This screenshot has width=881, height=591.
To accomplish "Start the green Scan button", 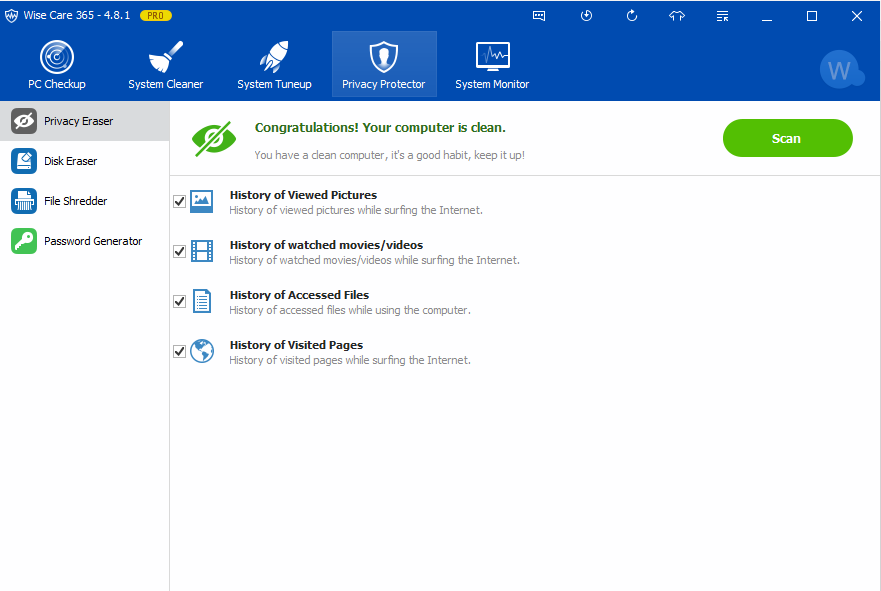I will 787,138.
